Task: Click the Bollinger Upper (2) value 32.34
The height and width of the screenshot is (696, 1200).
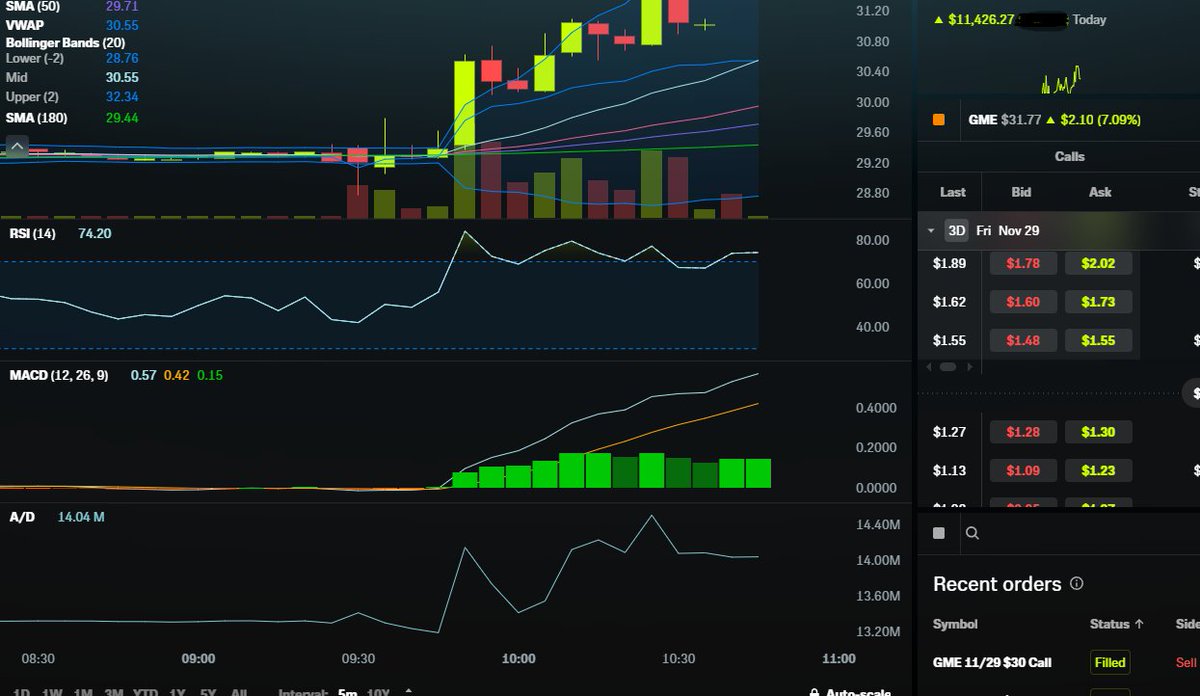Action: coord(122,97)
